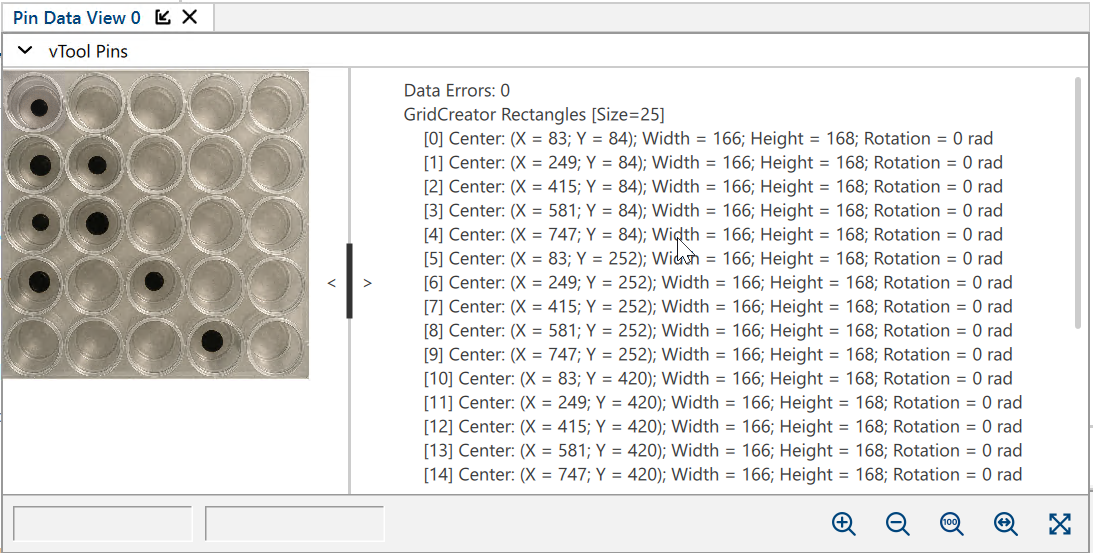Viewport: 1093px width, 553px height.
Task: Select rectangle entry [14] in the list
Action: click(x=722, y=474)
